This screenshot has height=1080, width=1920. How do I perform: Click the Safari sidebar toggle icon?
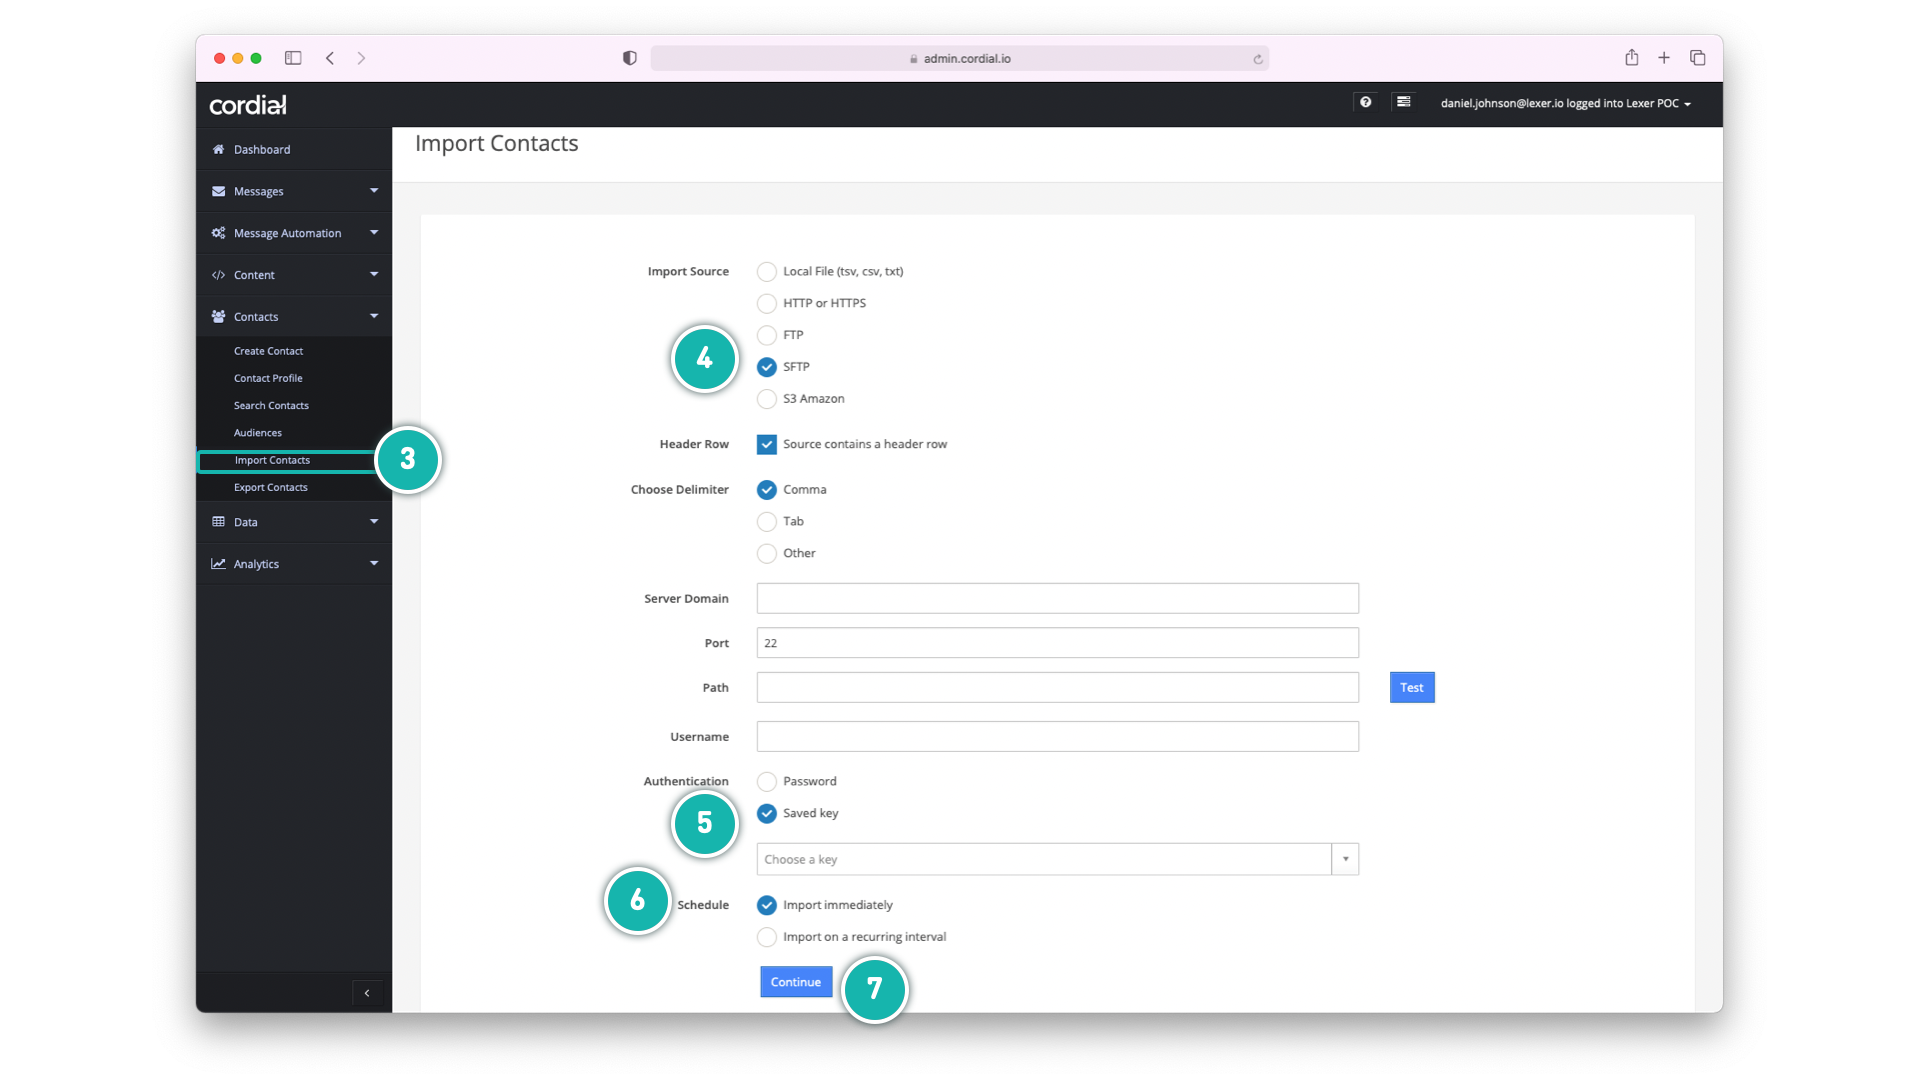click(293, 58)
